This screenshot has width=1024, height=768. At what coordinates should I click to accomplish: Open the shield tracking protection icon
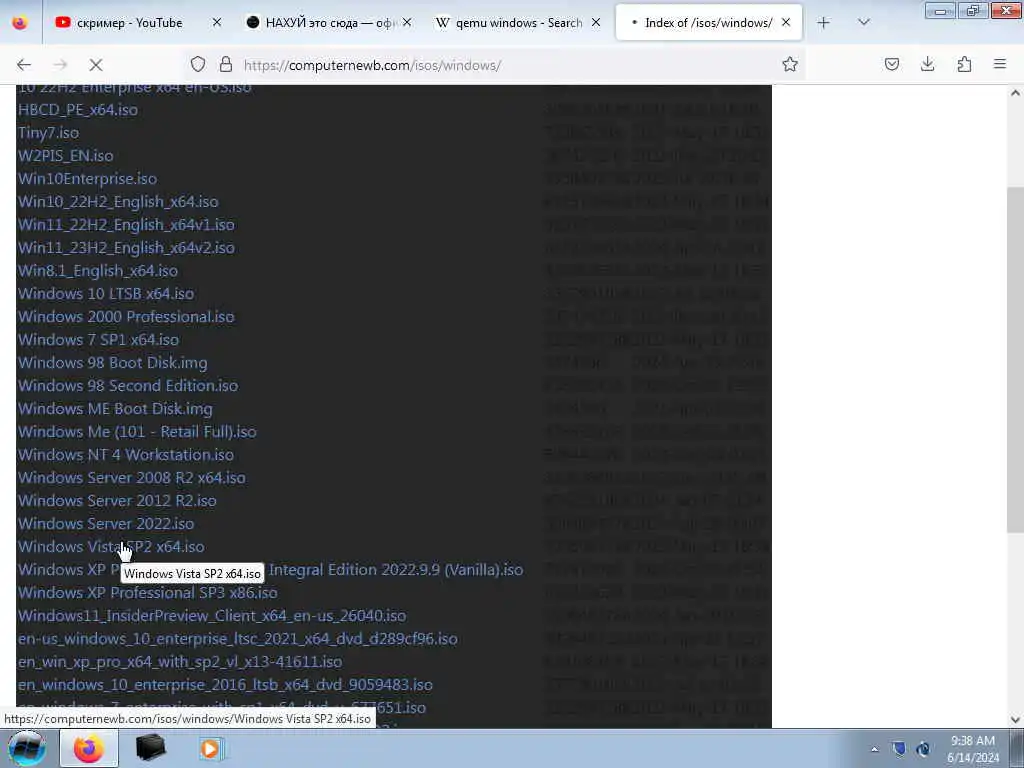click(198, 64)
